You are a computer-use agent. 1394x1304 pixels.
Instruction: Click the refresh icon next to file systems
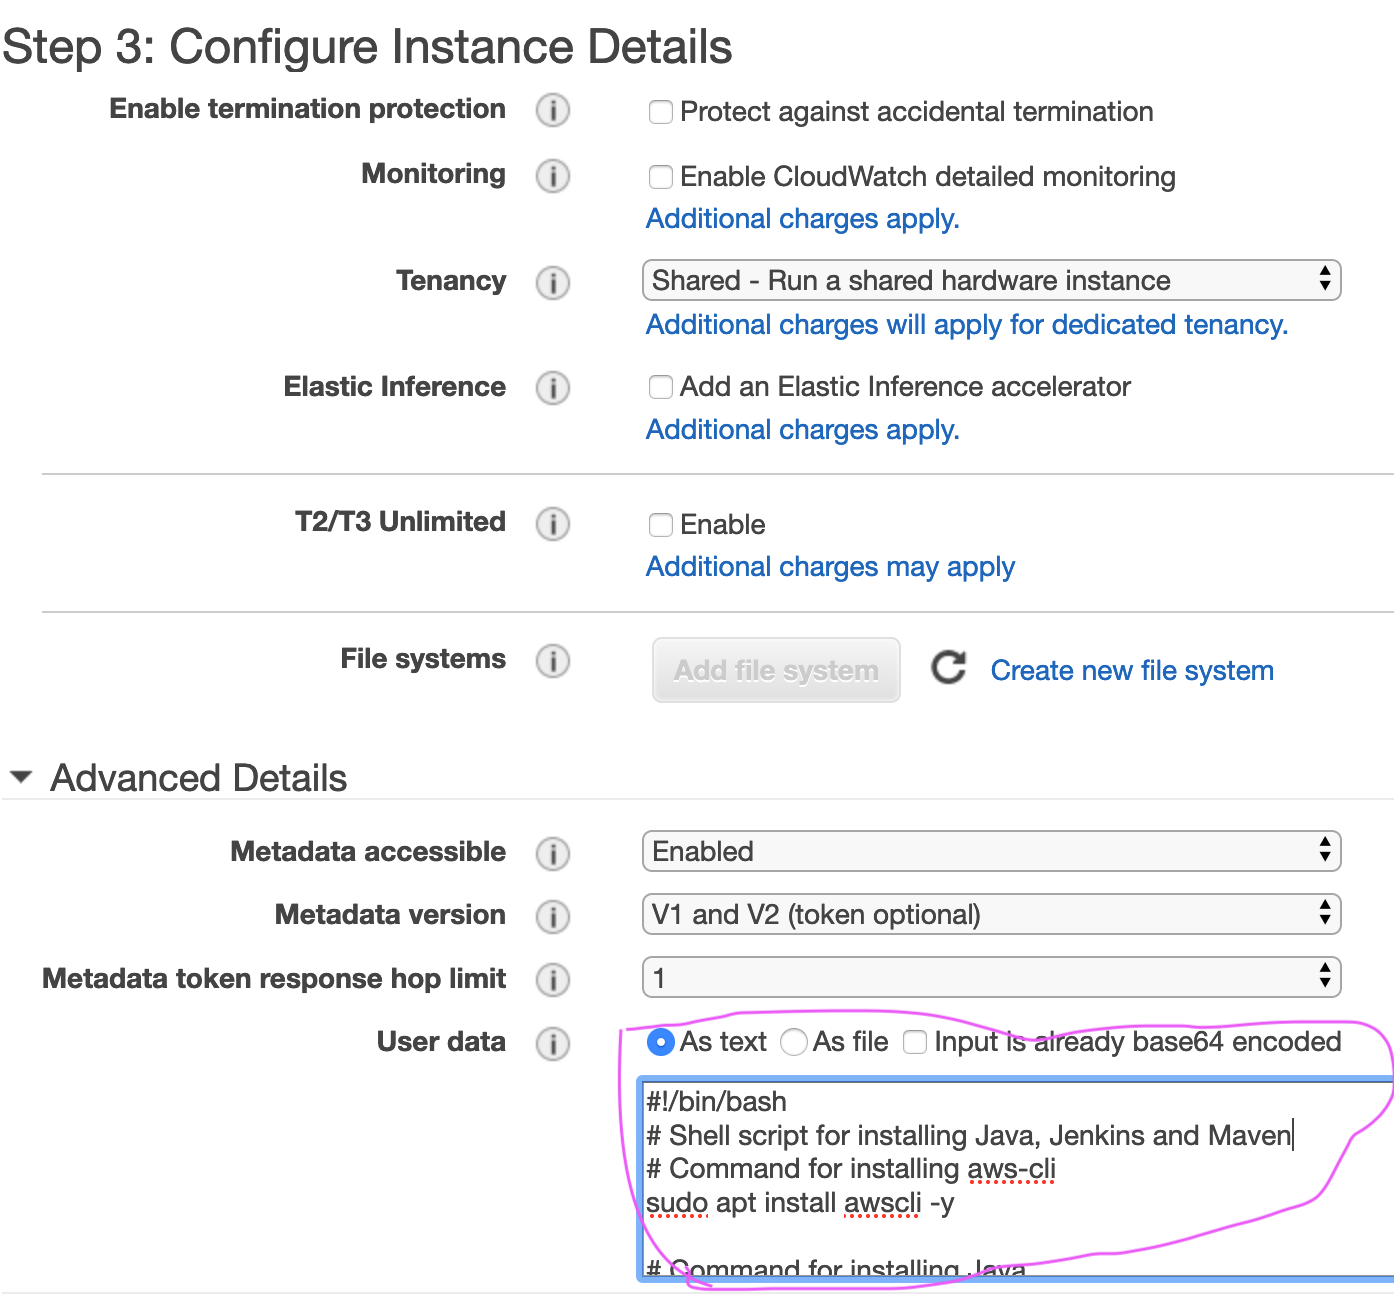(x=948, y=668)
